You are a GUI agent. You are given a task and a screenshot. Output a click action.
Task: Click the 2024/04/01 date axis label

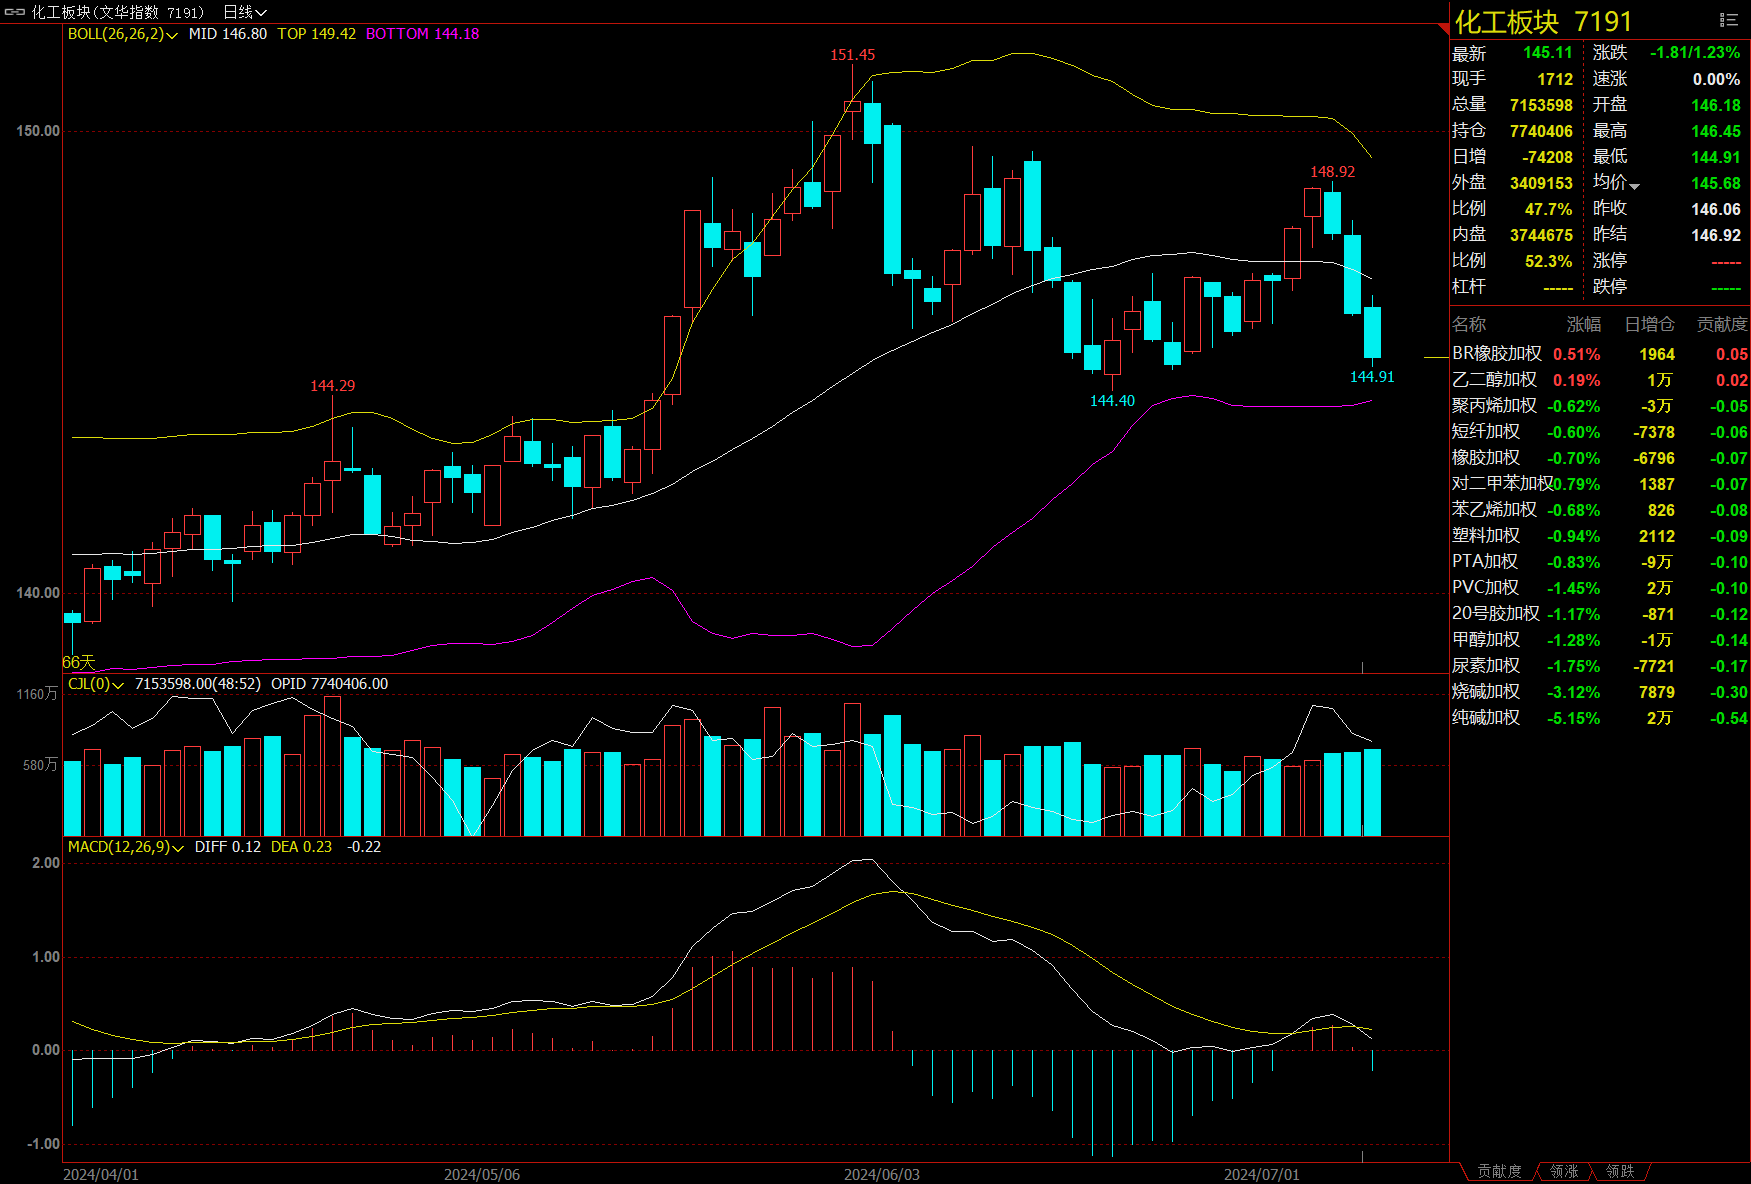point(101,1174)
